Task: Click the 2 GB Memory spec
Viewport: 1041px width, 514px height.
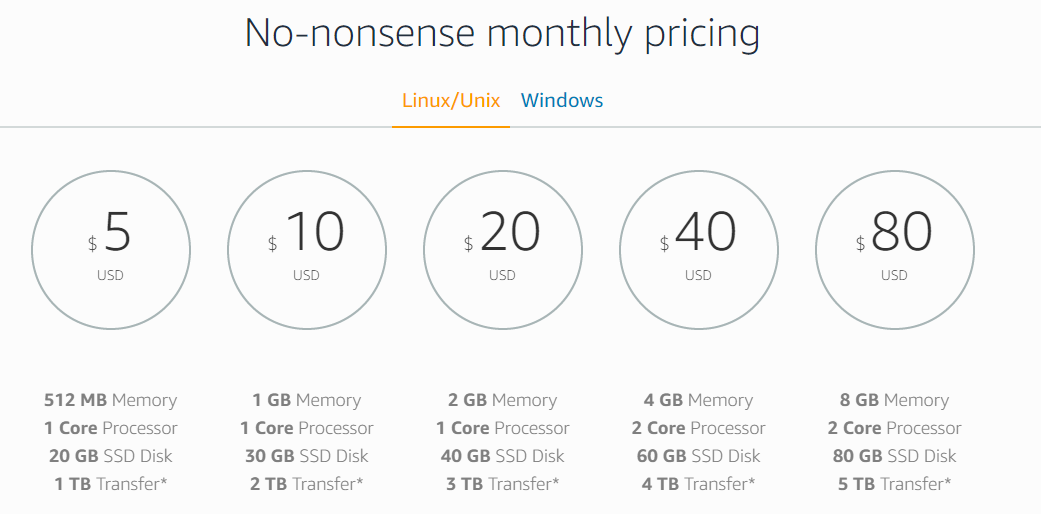Action: coord(503,400)
